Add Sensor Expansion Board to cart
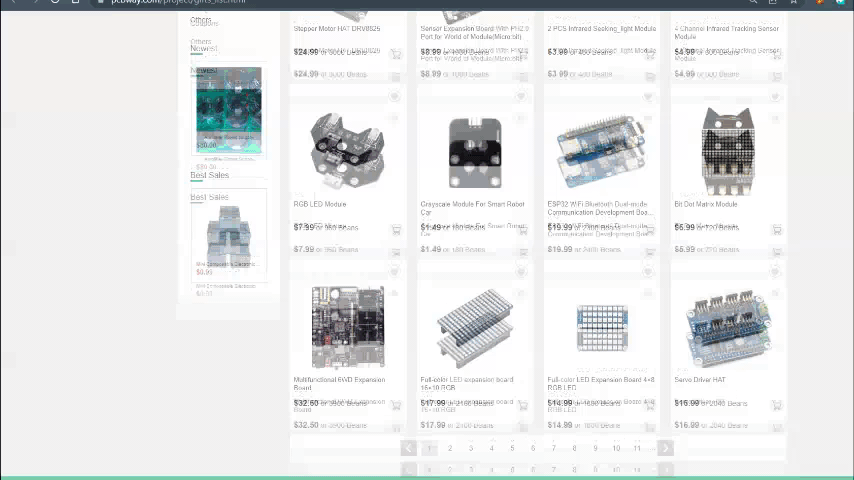 point(523,54)
